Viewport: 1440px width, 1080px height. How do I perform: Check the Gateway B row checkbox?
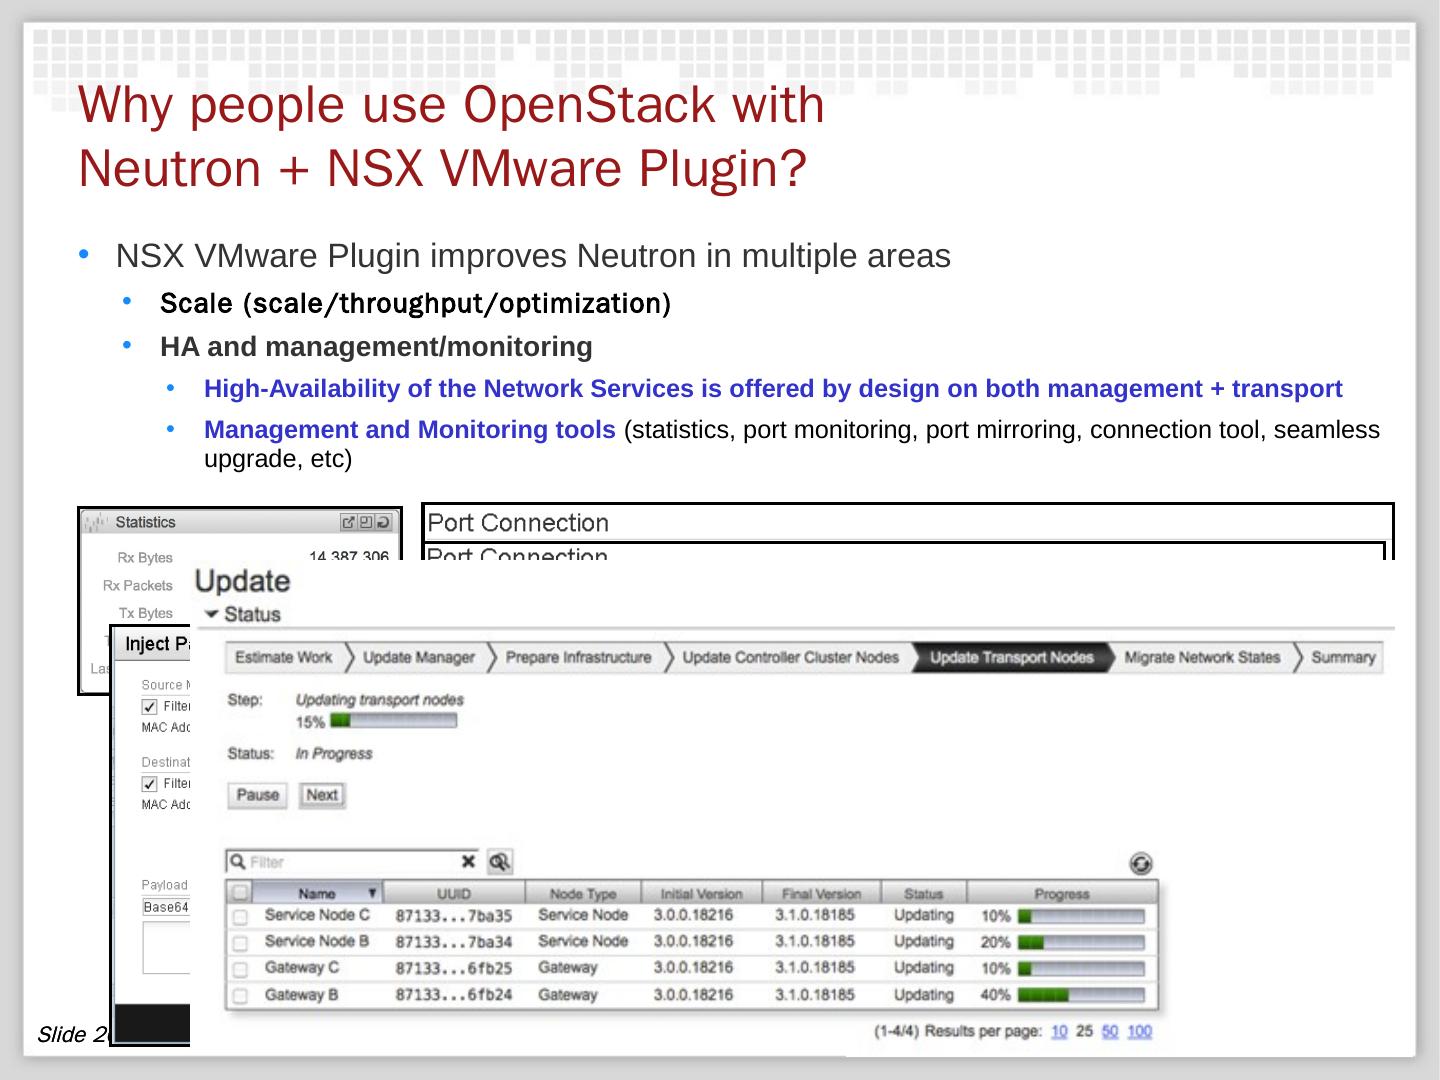[240, 996]
